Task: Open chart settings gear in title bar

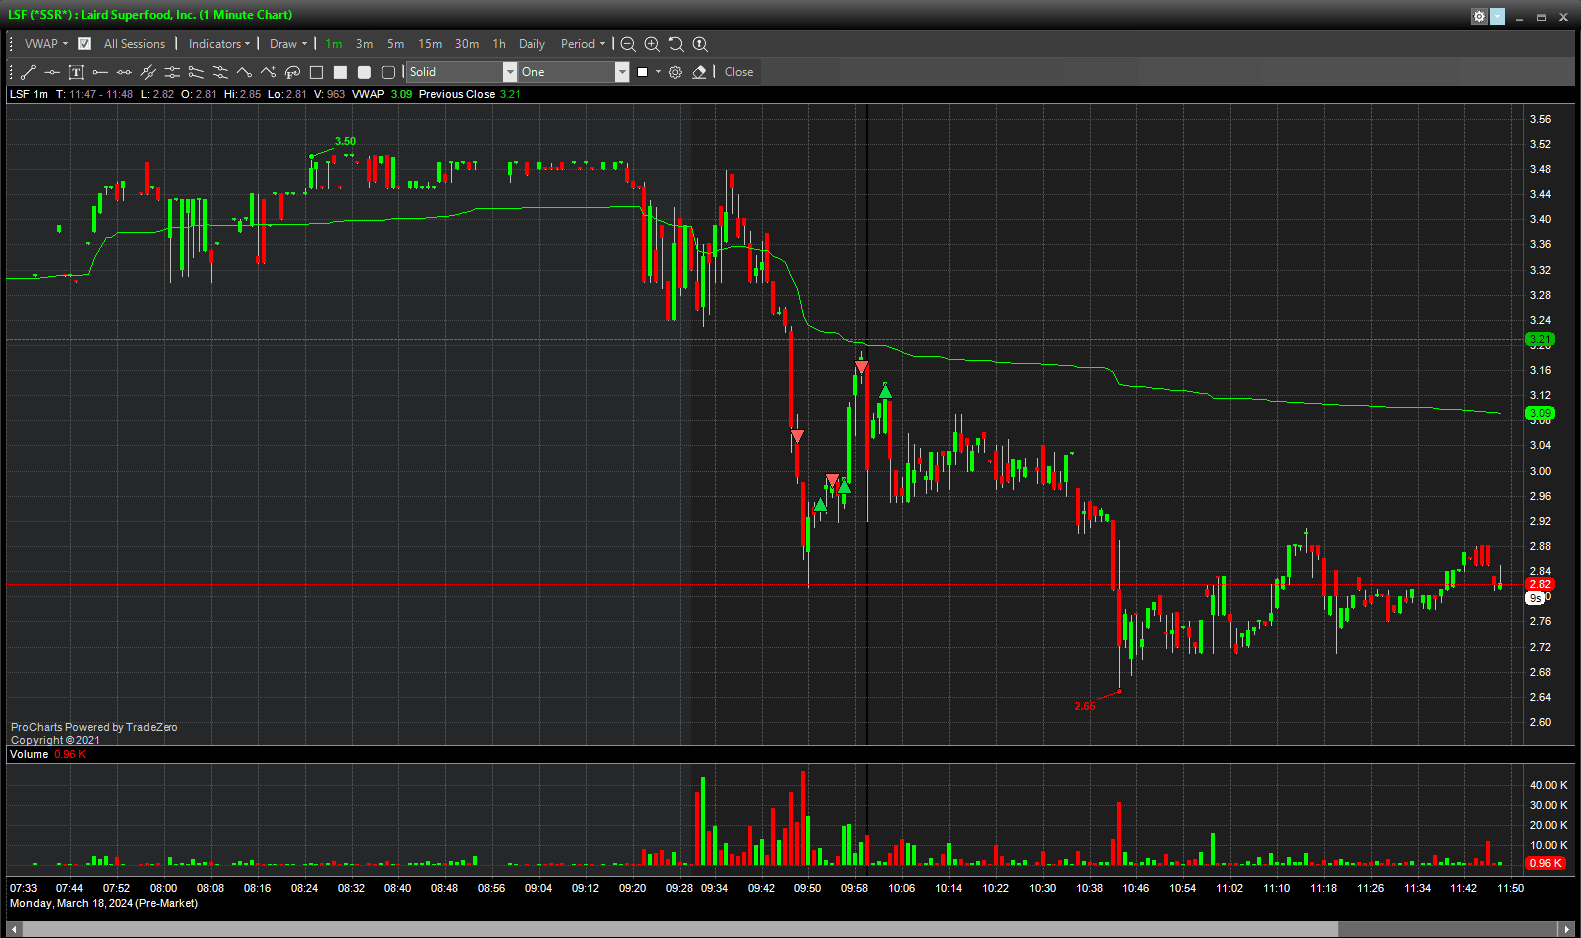Action: (1479, 16)
